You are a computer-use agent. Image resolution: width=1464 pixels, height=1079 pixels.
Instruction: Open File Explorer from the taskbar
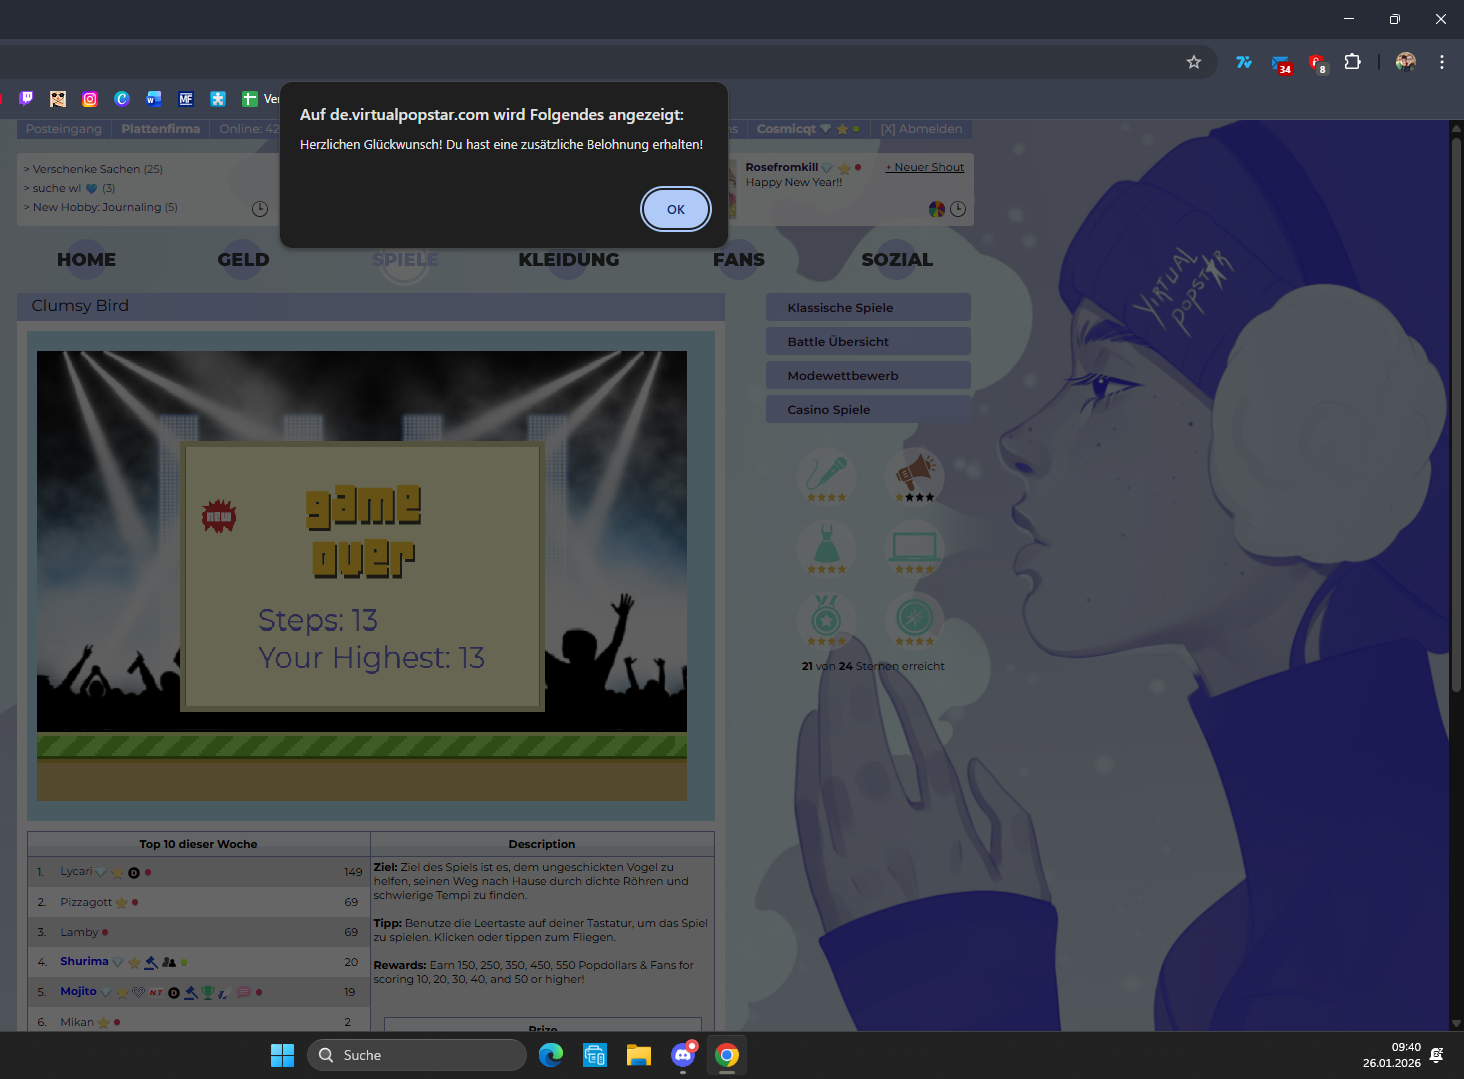click(639, 1055)
